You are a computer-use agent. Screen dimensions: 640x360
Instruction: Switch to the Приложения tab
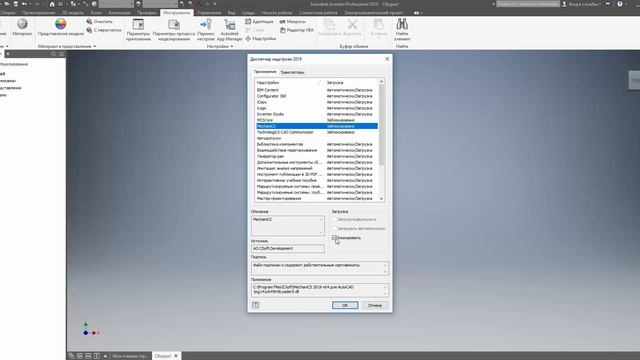(x=265, y=72)
